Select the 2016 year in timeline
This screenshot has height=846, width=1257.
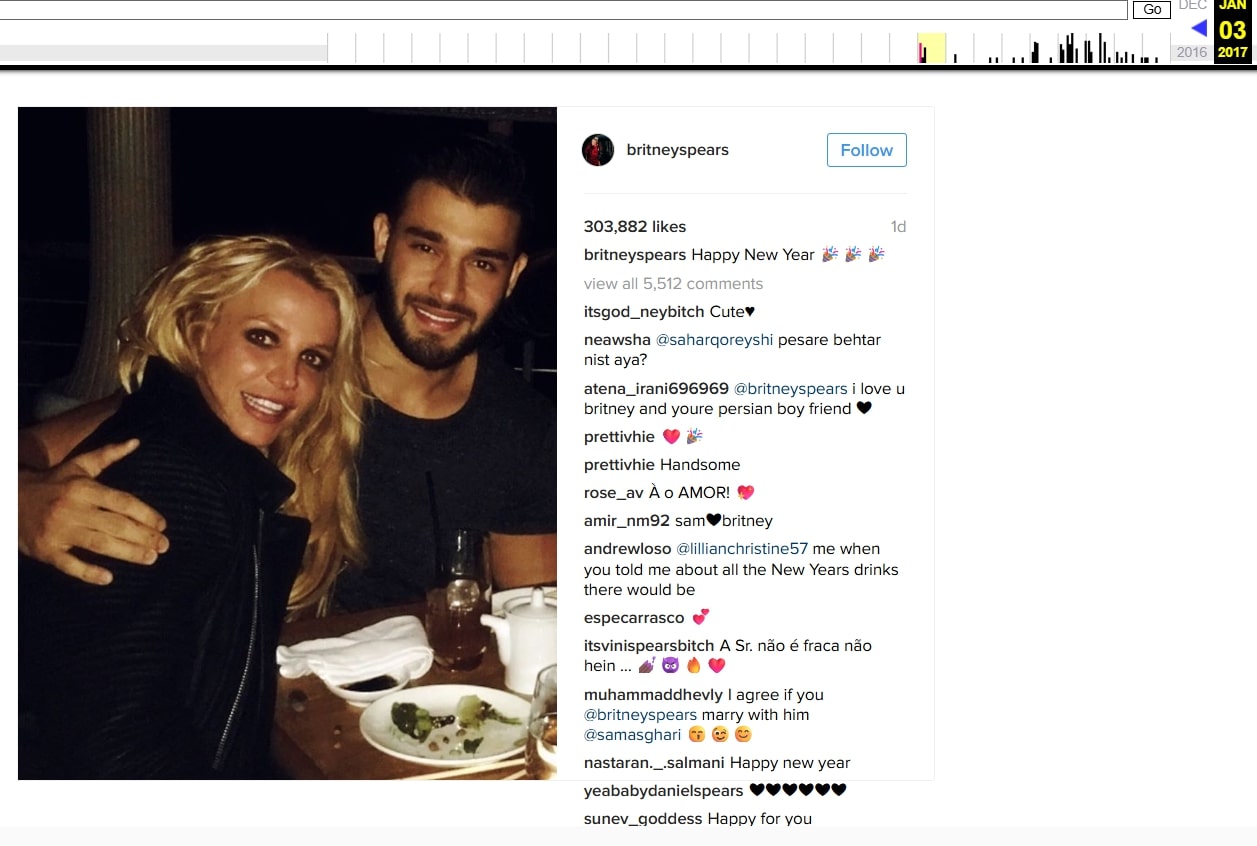[1192, 52]
